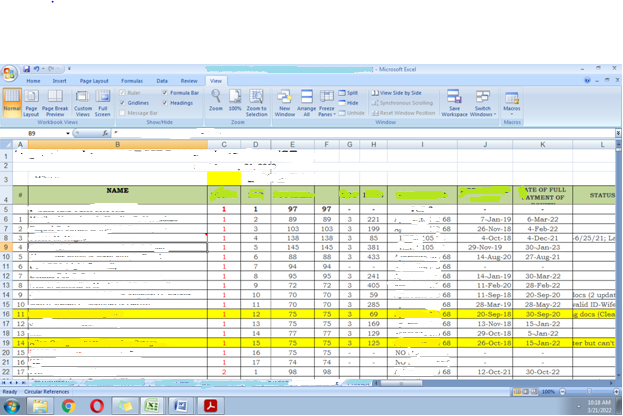Click the zoom slider in status bar
Screen dimensions: 623x416
[x=590, y=392]
